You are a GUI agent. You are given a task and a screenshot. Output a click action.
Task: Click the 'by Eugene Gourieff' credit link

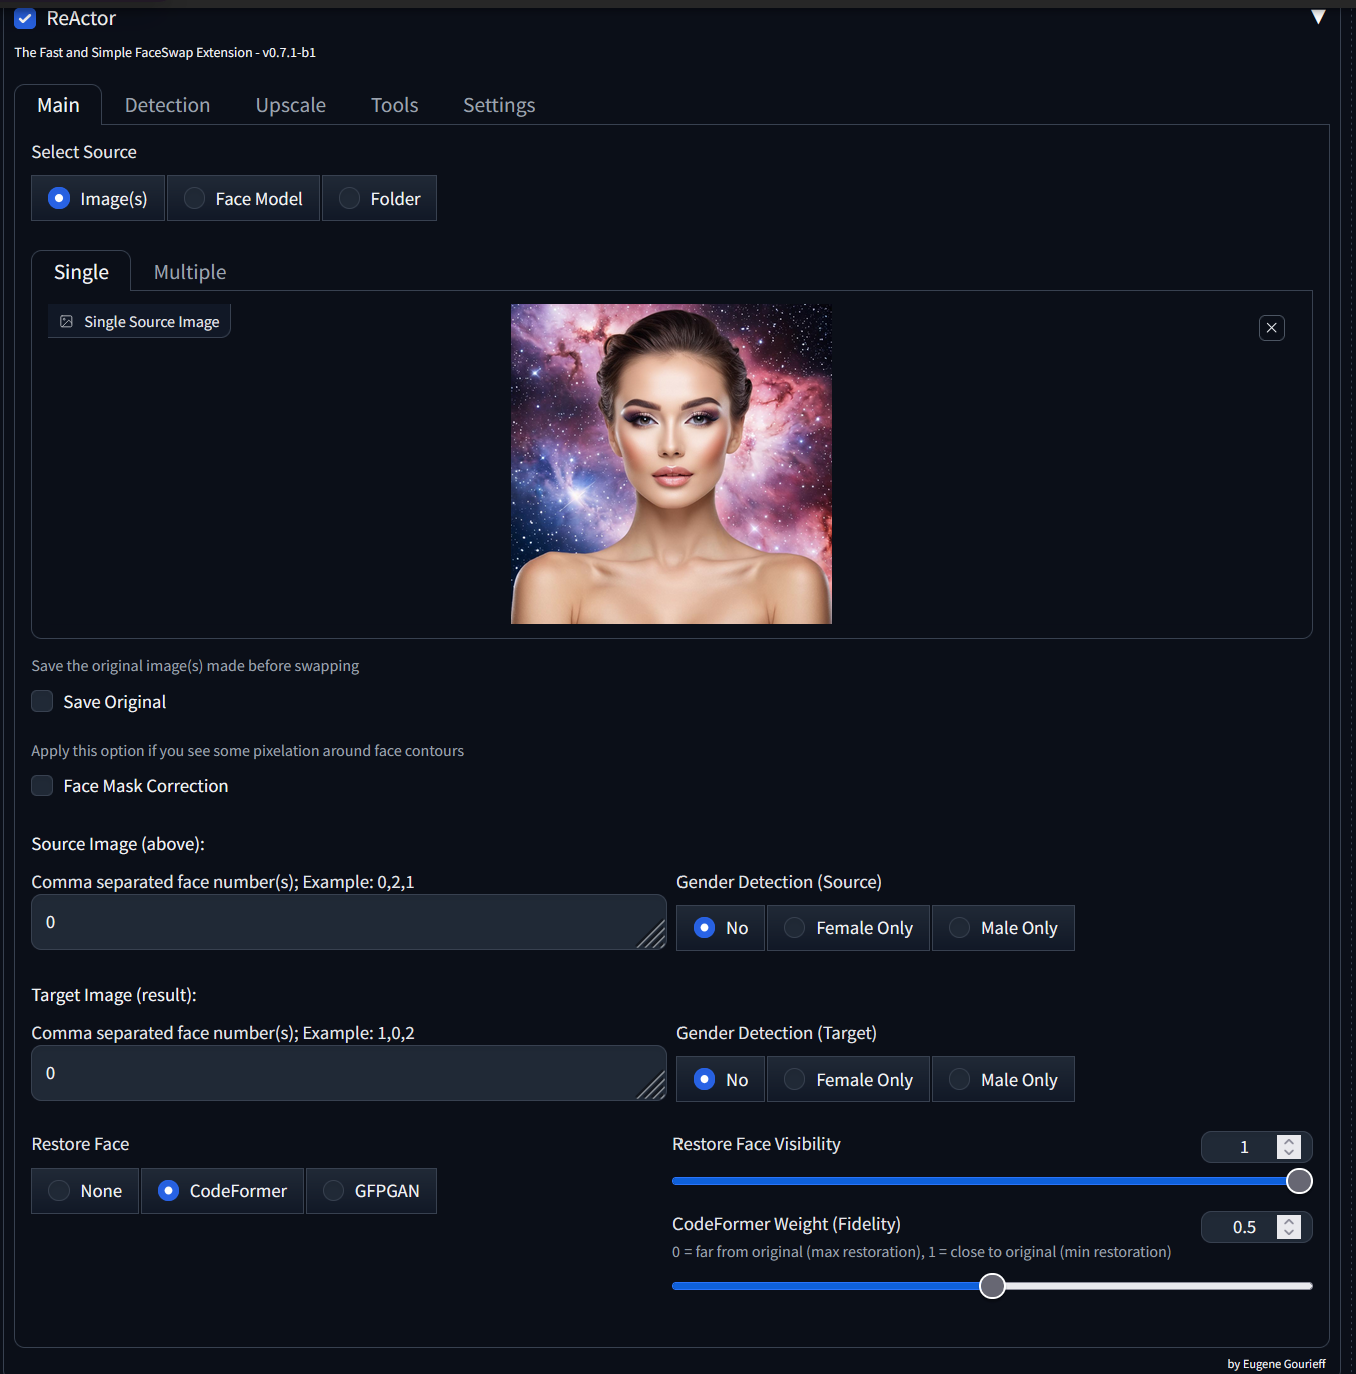click(1275, 1363)
